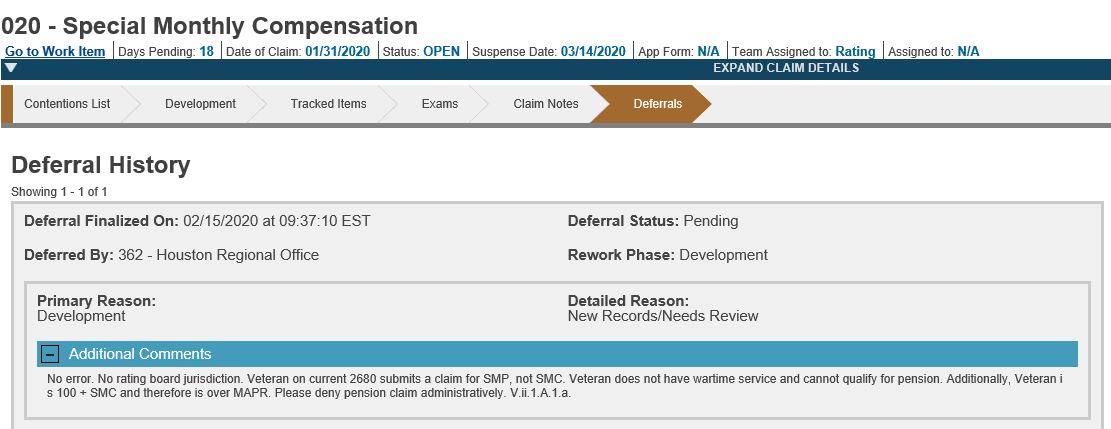
Task: Open the Development tab
Action: tap(200, 104)
